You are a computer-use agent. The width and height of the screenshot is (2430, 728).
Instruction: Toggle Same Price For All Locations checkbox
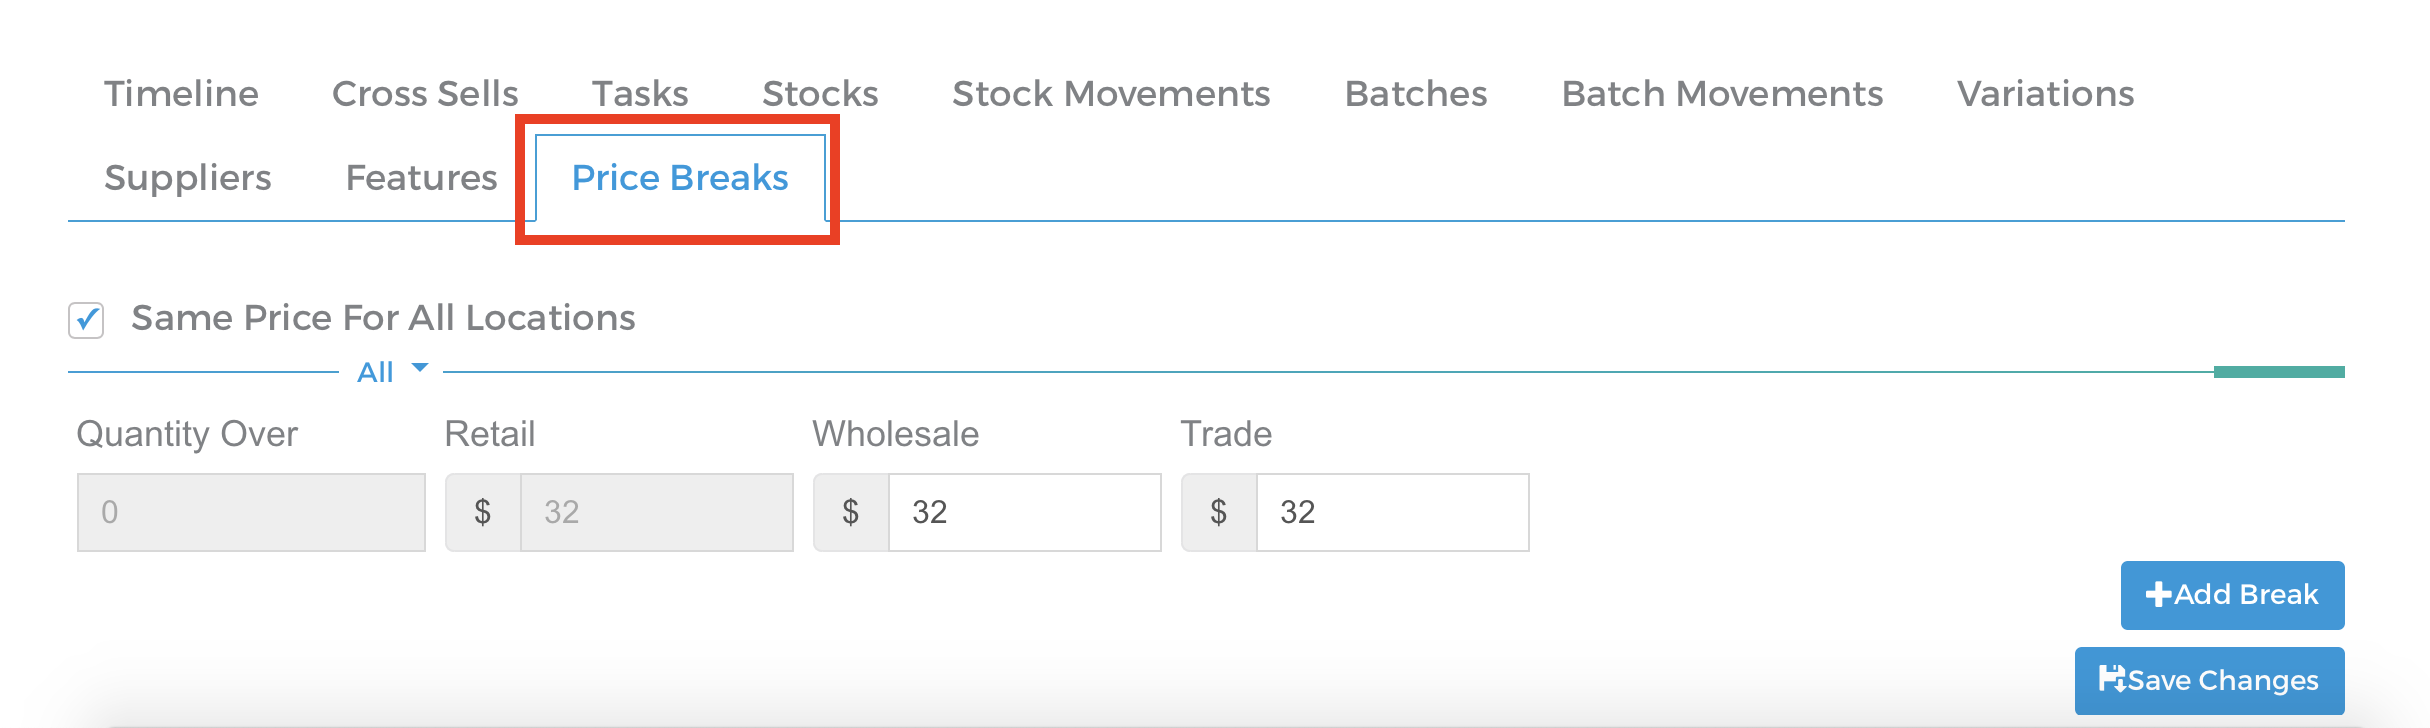click(87, 320)
